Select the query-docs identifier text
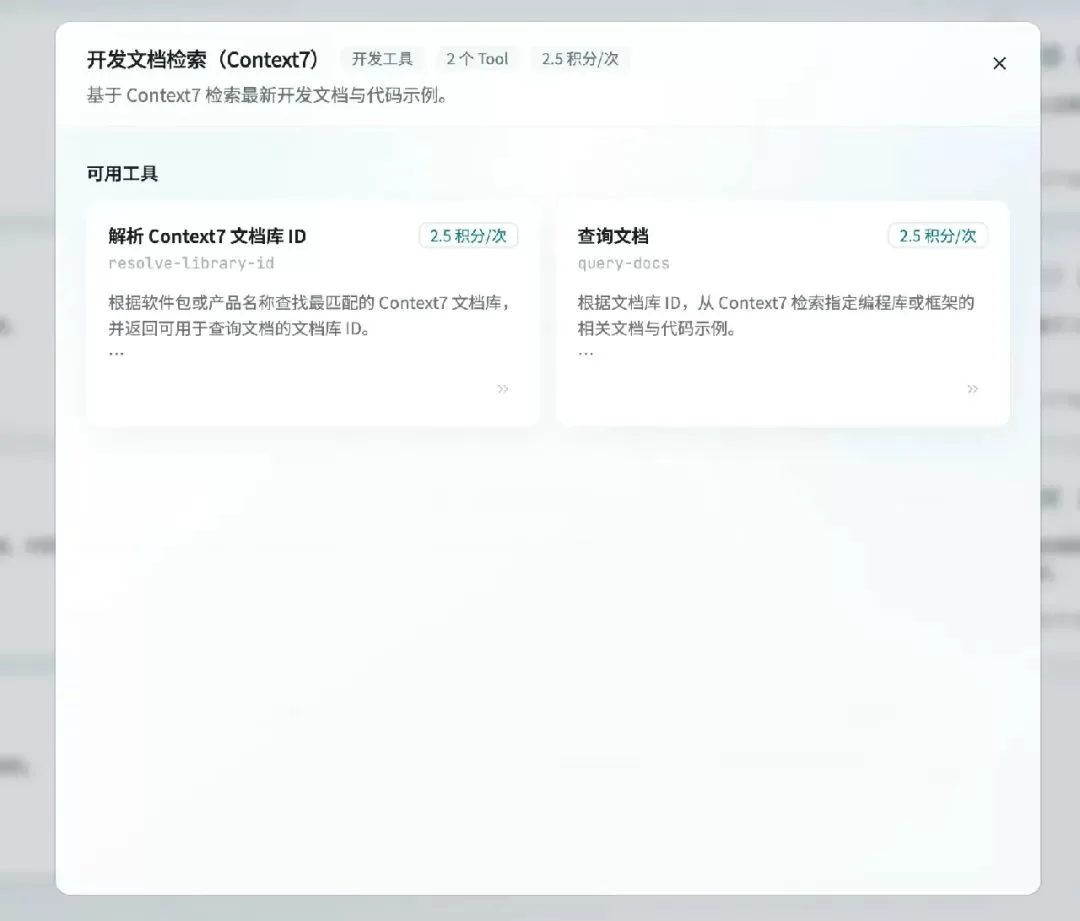 point(623,263)
